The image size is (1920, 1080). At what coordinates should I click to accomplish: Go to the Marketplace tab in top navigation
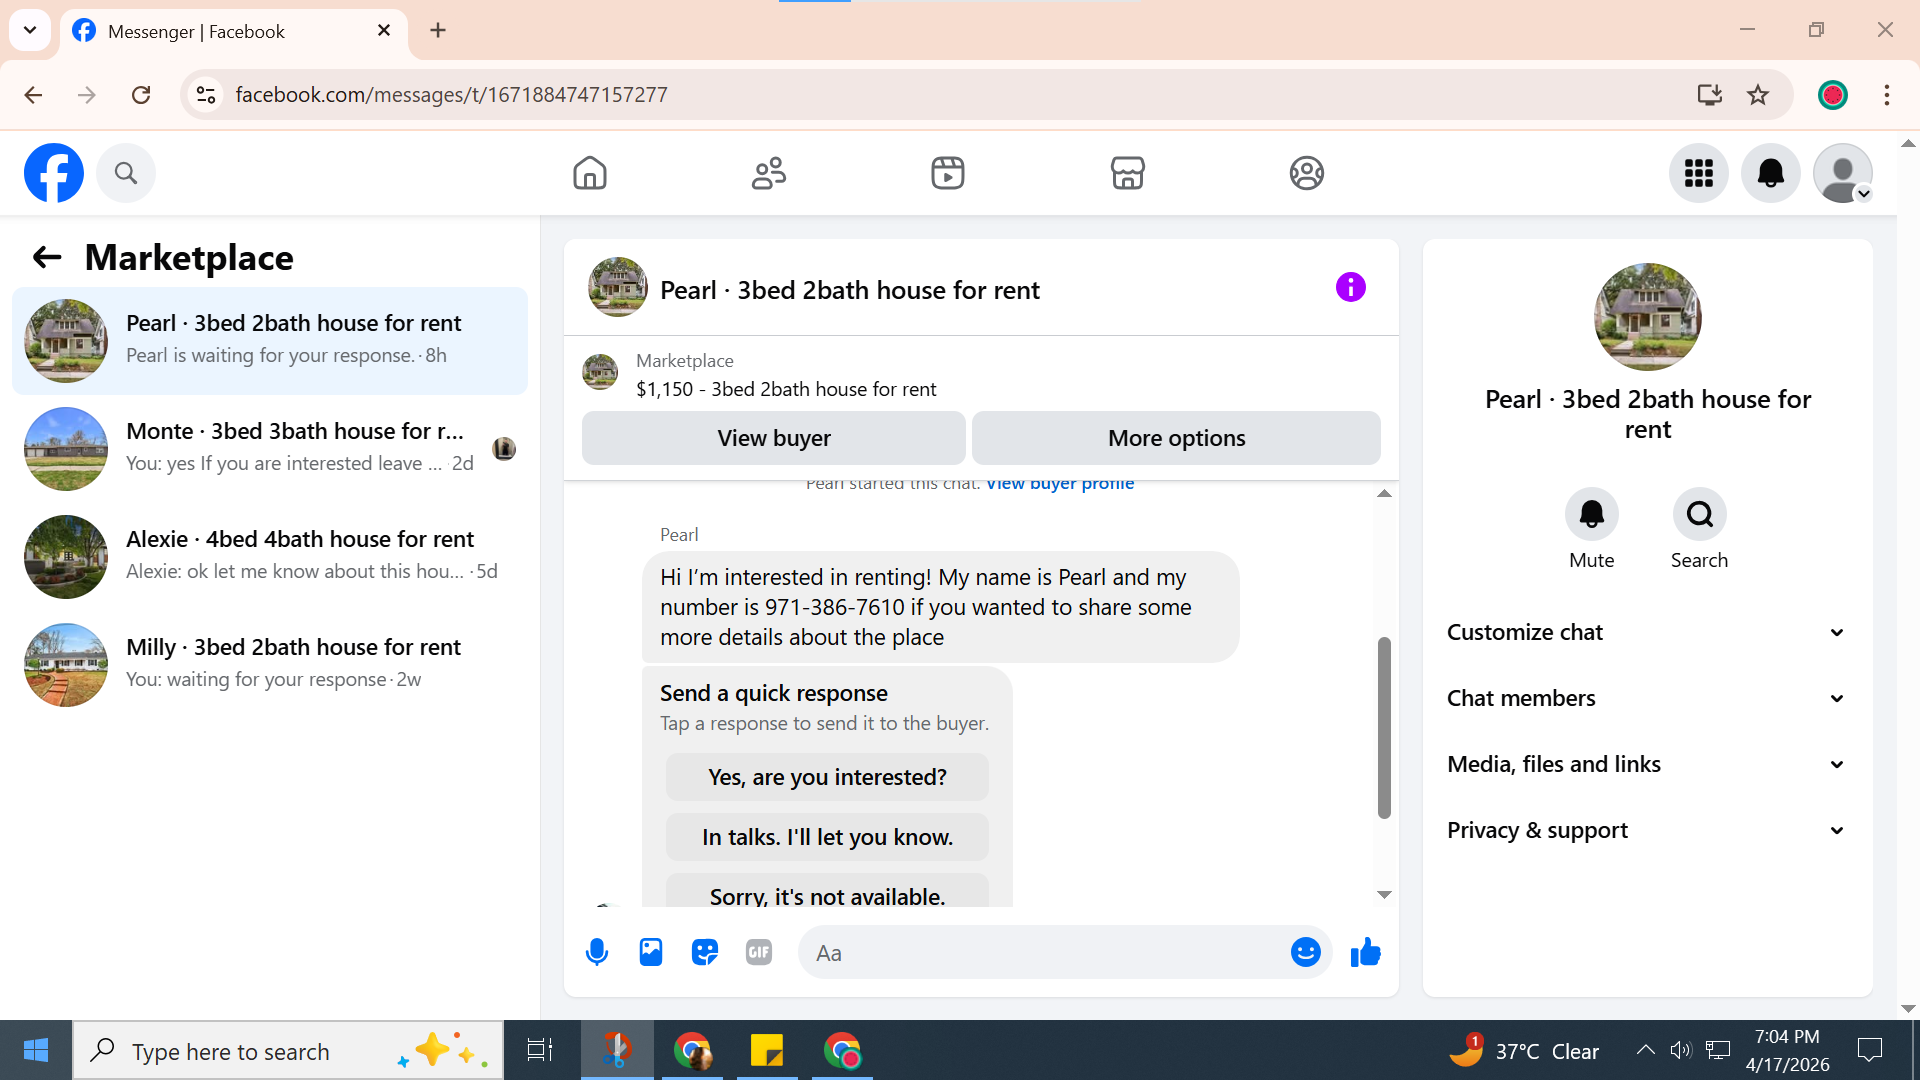[1127, 173]
